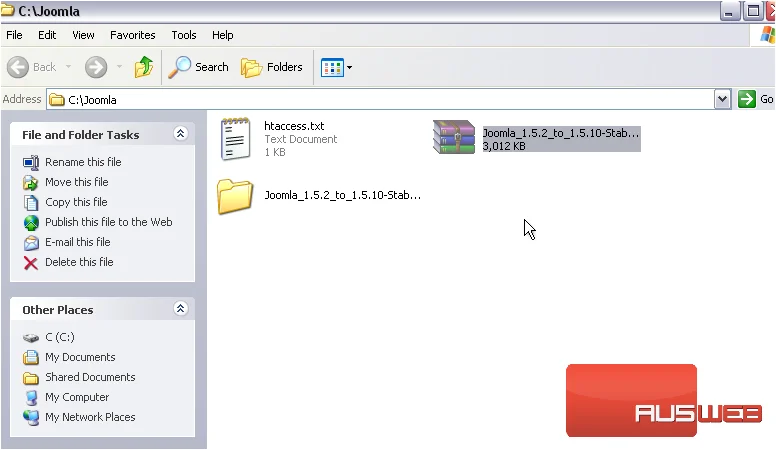The width and height of the screenshot is (776, 450).
Task: Click Copy this file link
Action: (76, 202)
